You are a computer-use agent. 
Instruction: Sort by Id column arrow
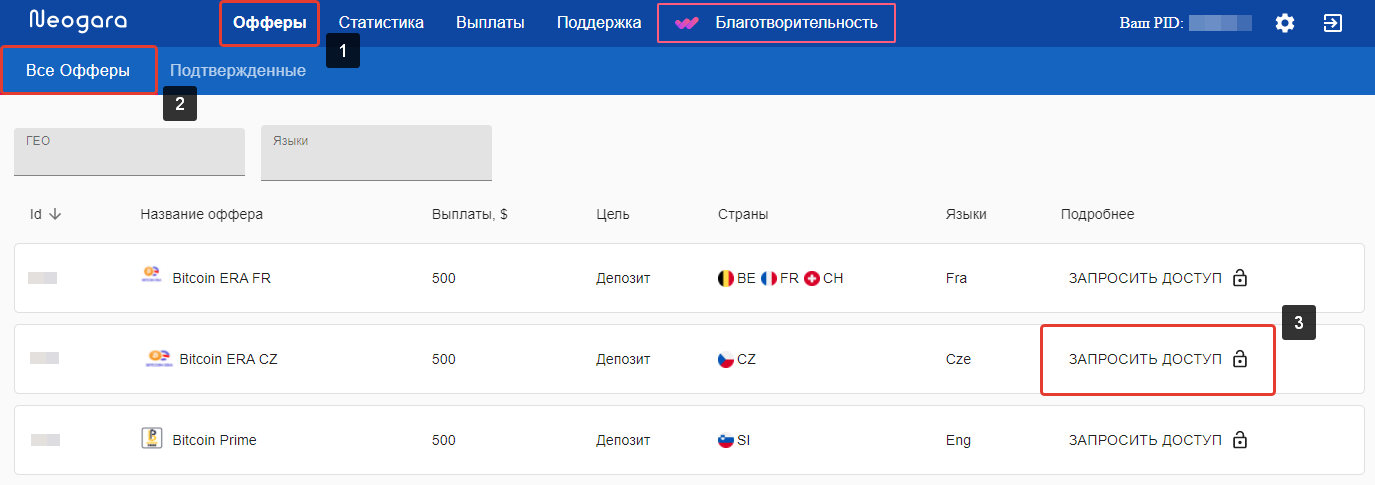55,214
